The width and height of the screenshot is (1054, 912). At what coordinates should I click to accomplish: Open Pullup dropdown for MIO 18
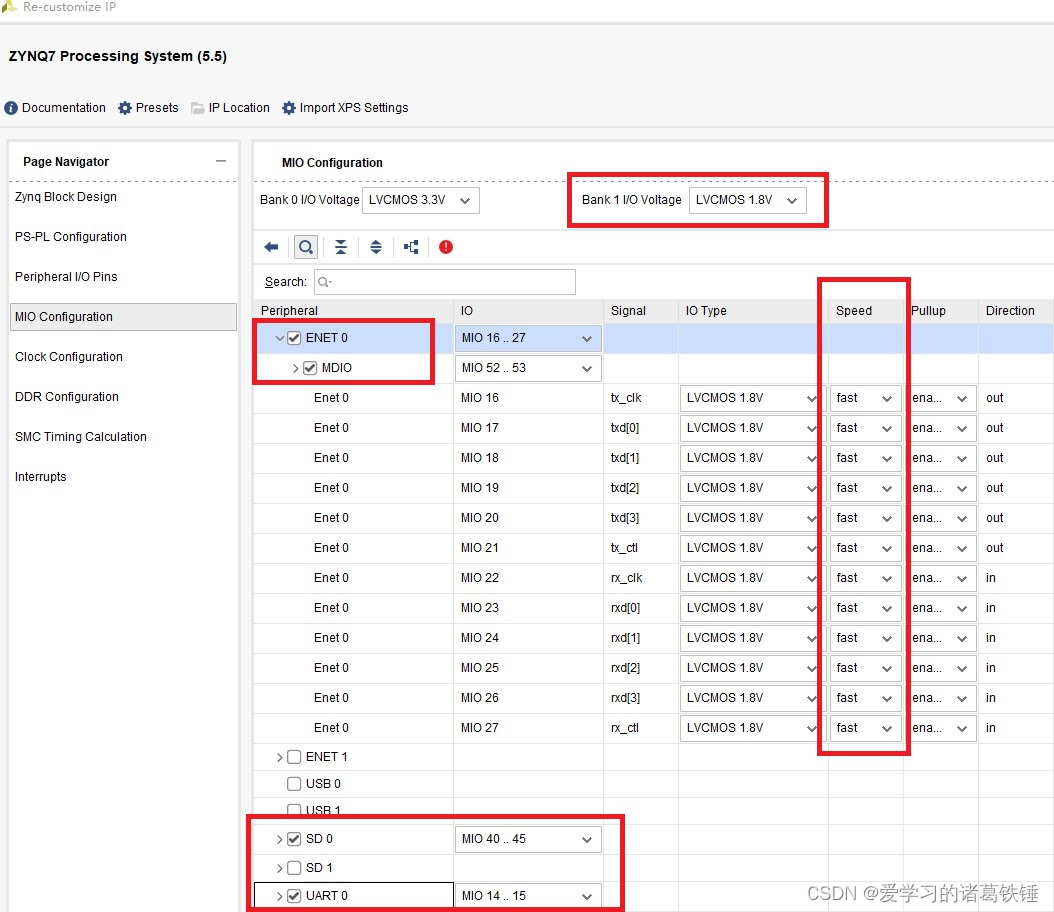pos(942,458)
